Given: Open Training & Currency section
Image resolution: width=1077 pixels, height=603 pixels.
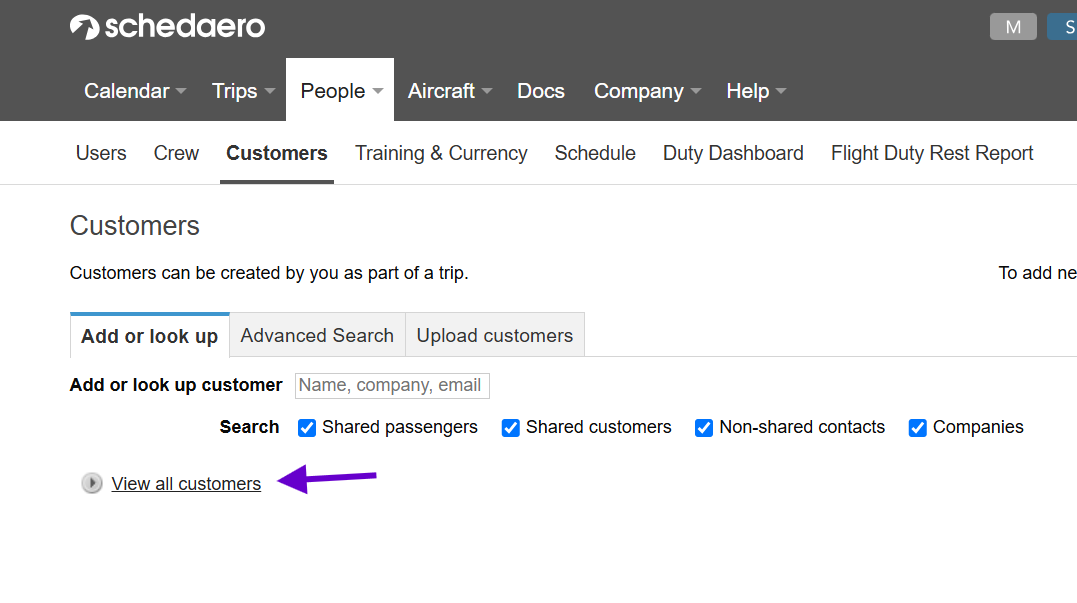Looking at the screenshot, I should (x=441, y=153).
